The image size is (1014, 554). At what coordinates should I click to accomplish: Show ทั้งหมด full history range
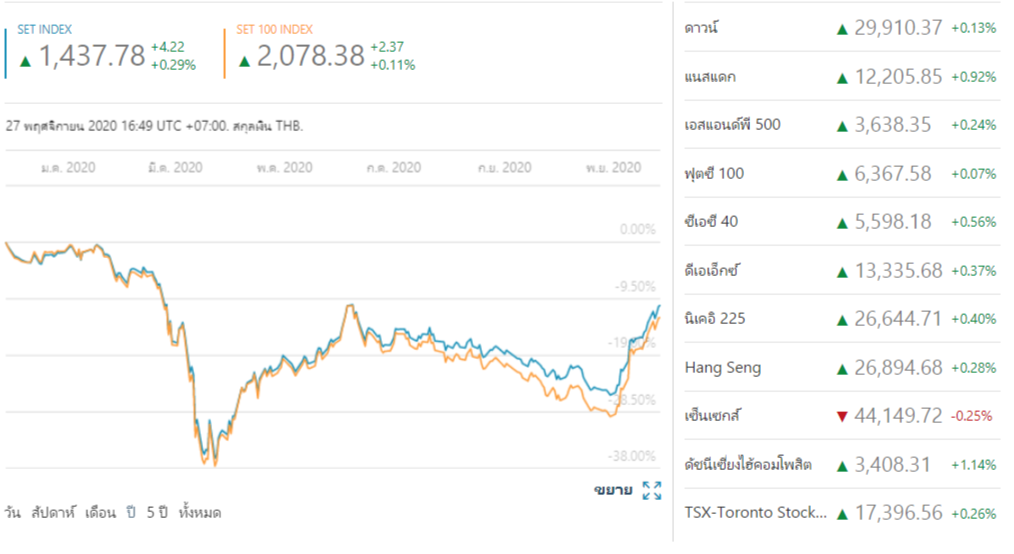(199, 513)
